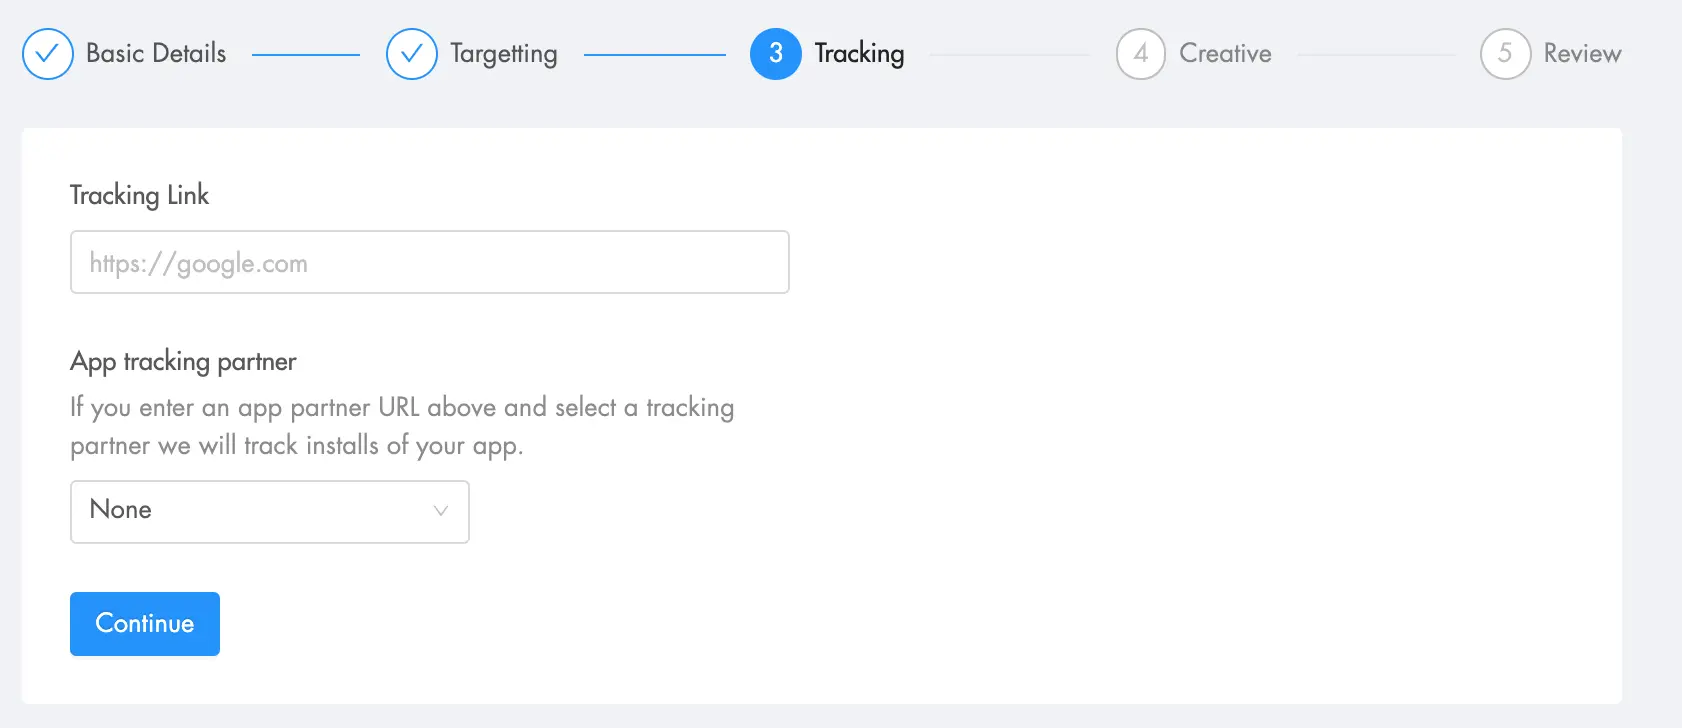Focus the Tracking Link URL input field
This screenshot has height=728, width=1682.
click(429, 262)
